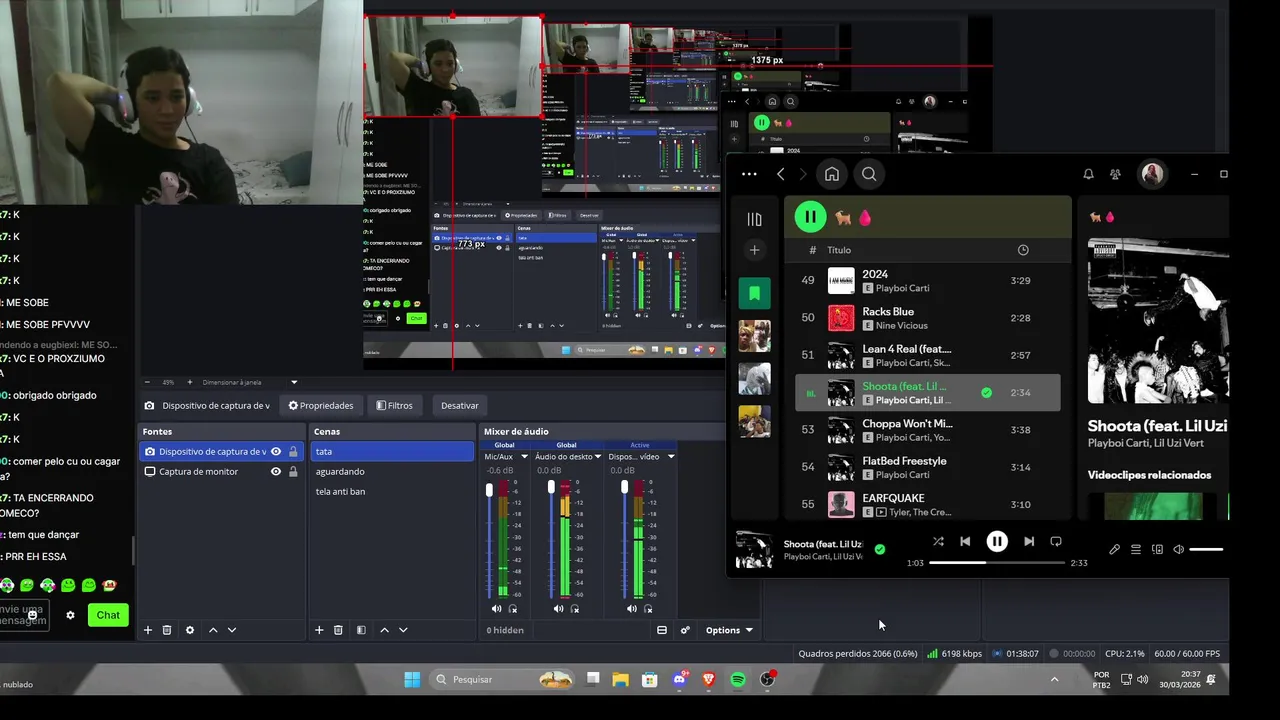The height and width of the screenshot is (720, 1280).
Task: Select the tata scene
Action: click(392, 452)
